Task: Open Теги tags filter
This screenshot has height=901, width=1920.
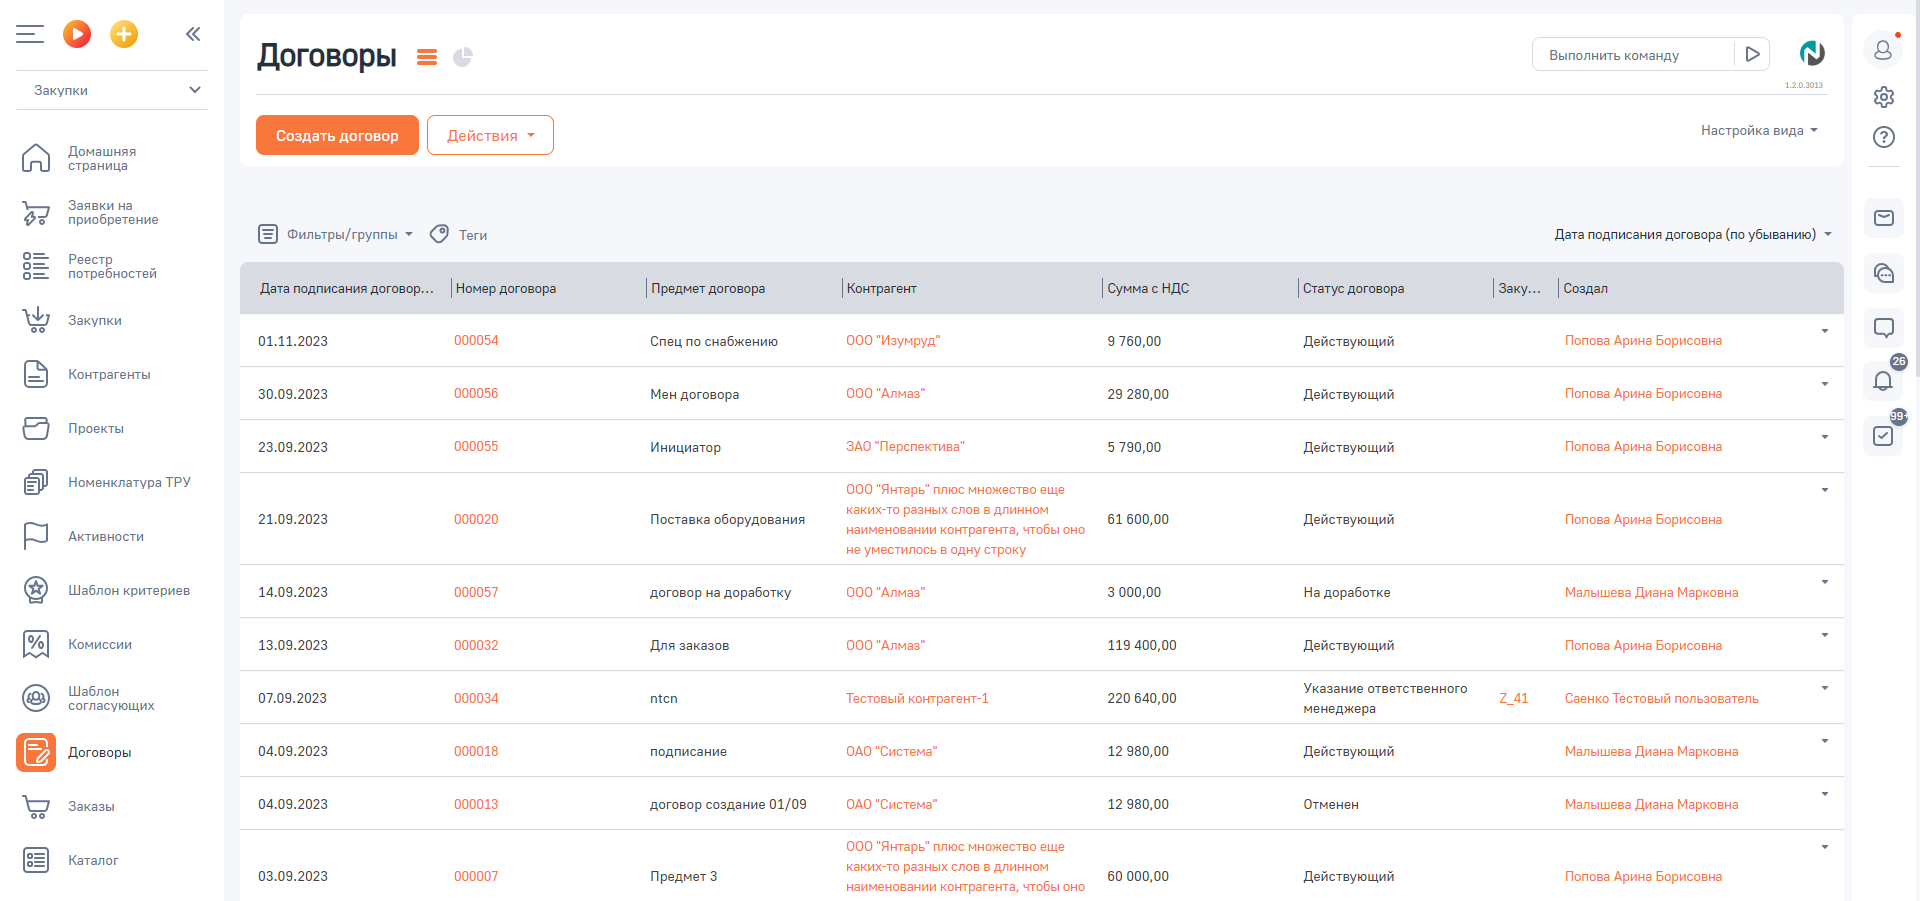Action: coord(459,234)
